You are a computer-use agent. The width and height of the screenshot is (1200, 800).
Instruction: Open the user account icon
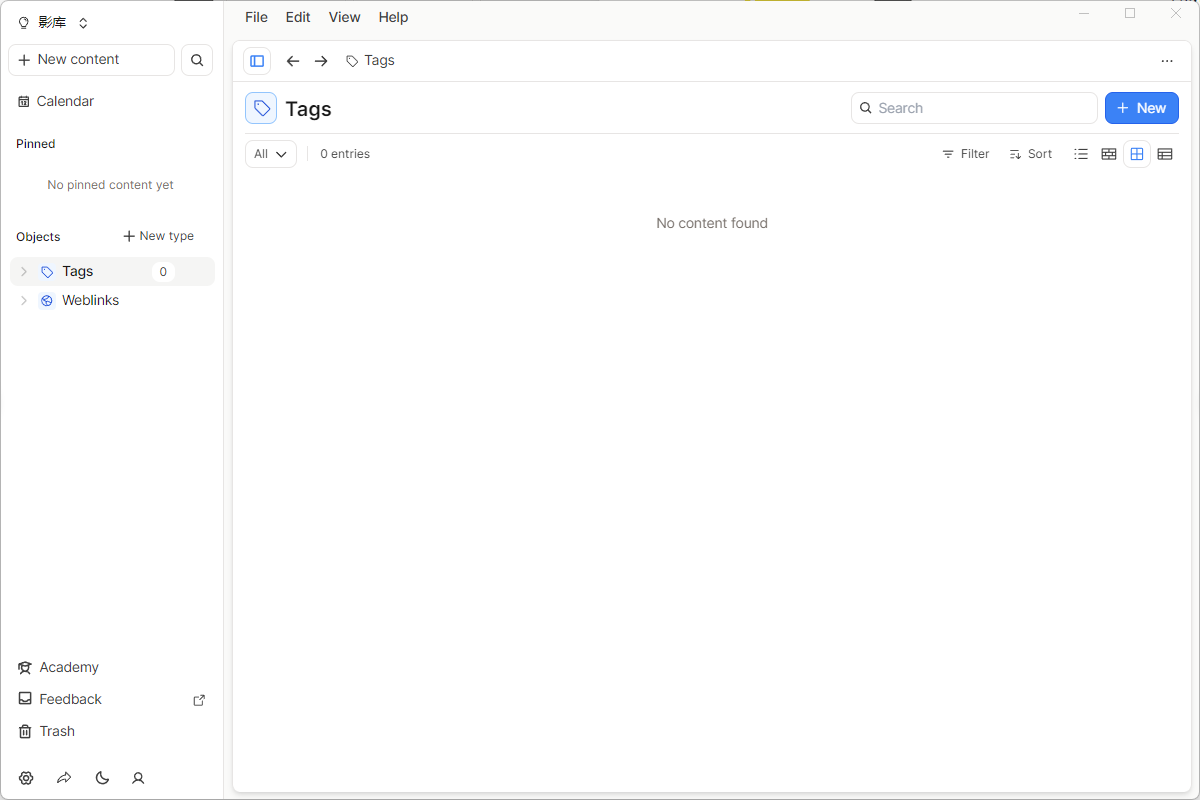[139, 778]
